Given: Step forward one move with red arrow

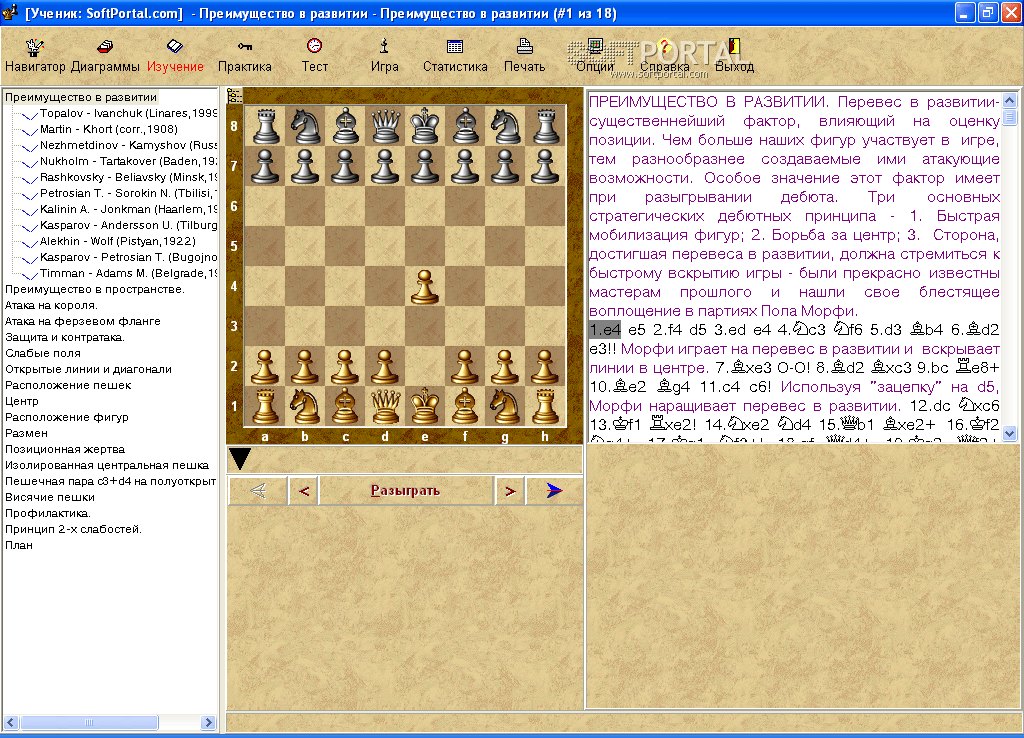Looking at the screenshot, I should (x=510, y=490).
